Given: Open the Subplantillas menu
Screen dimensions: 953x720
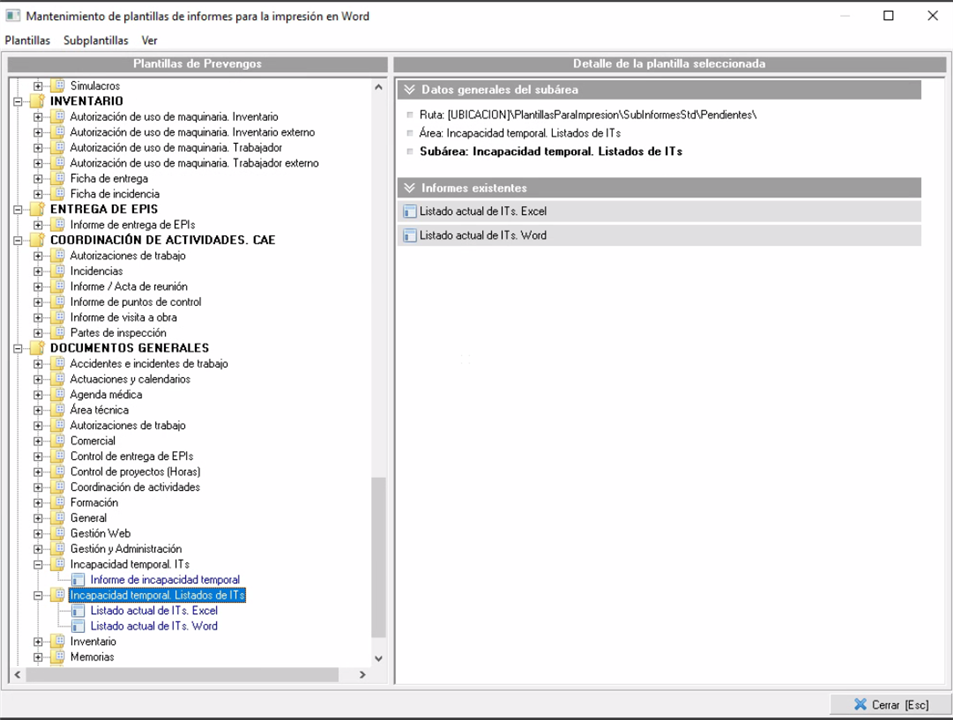Looking at the screenshot, I should (x=95, y=41).
